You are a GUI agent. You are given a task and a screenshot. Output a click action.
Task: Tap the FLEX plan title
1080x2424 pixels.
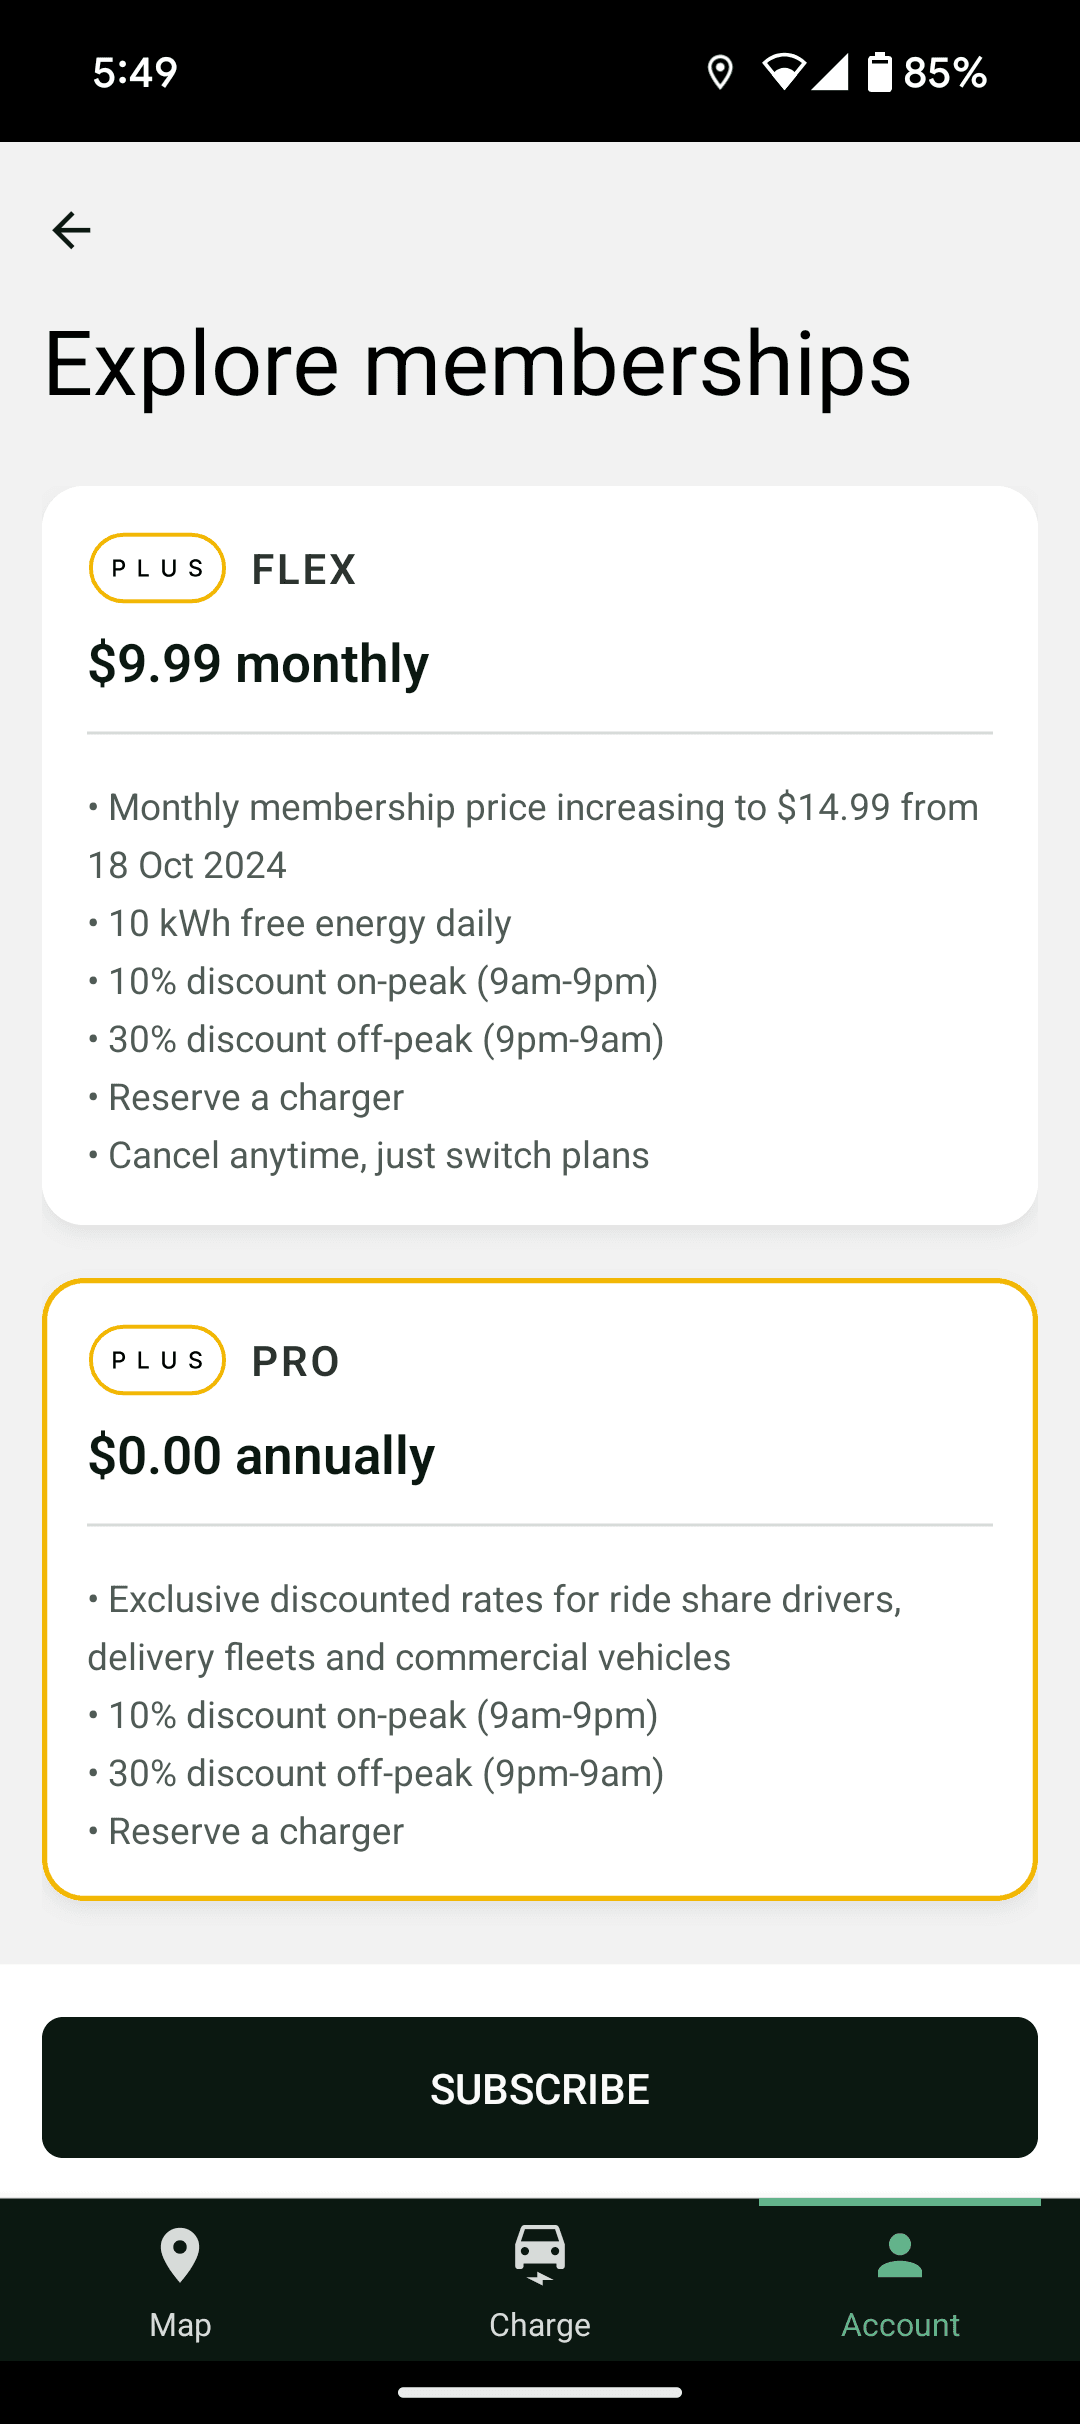304,570
